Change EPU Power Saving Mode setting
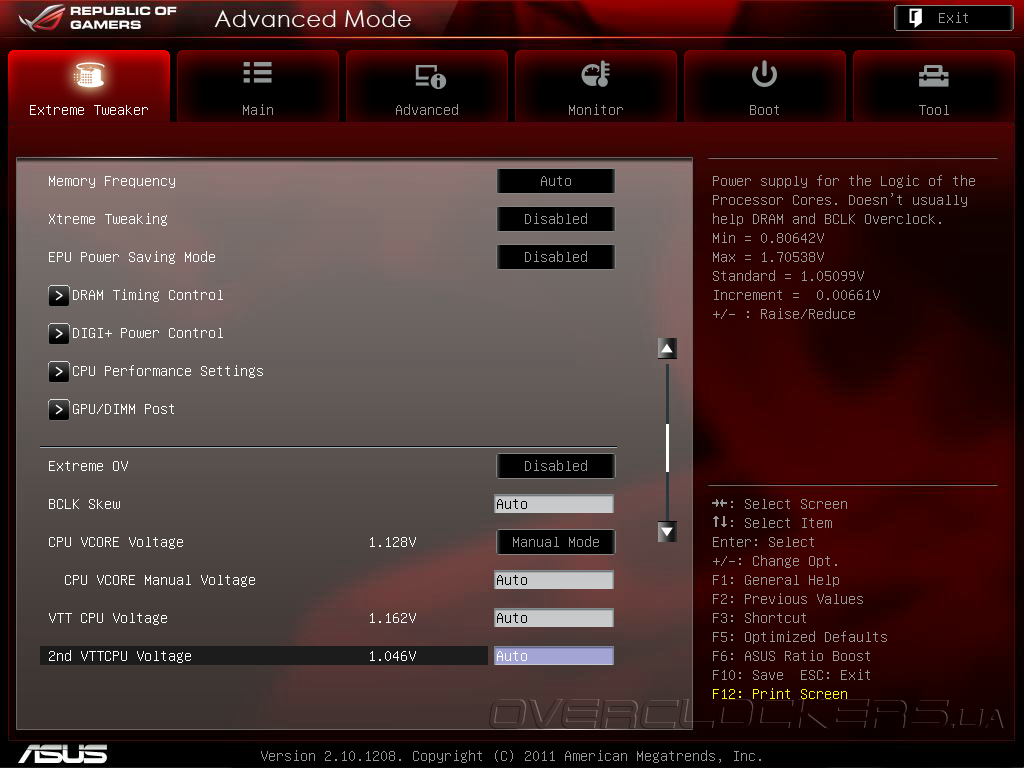Image resolution: width=1024 pixels, height=768 pixels. 556,257
